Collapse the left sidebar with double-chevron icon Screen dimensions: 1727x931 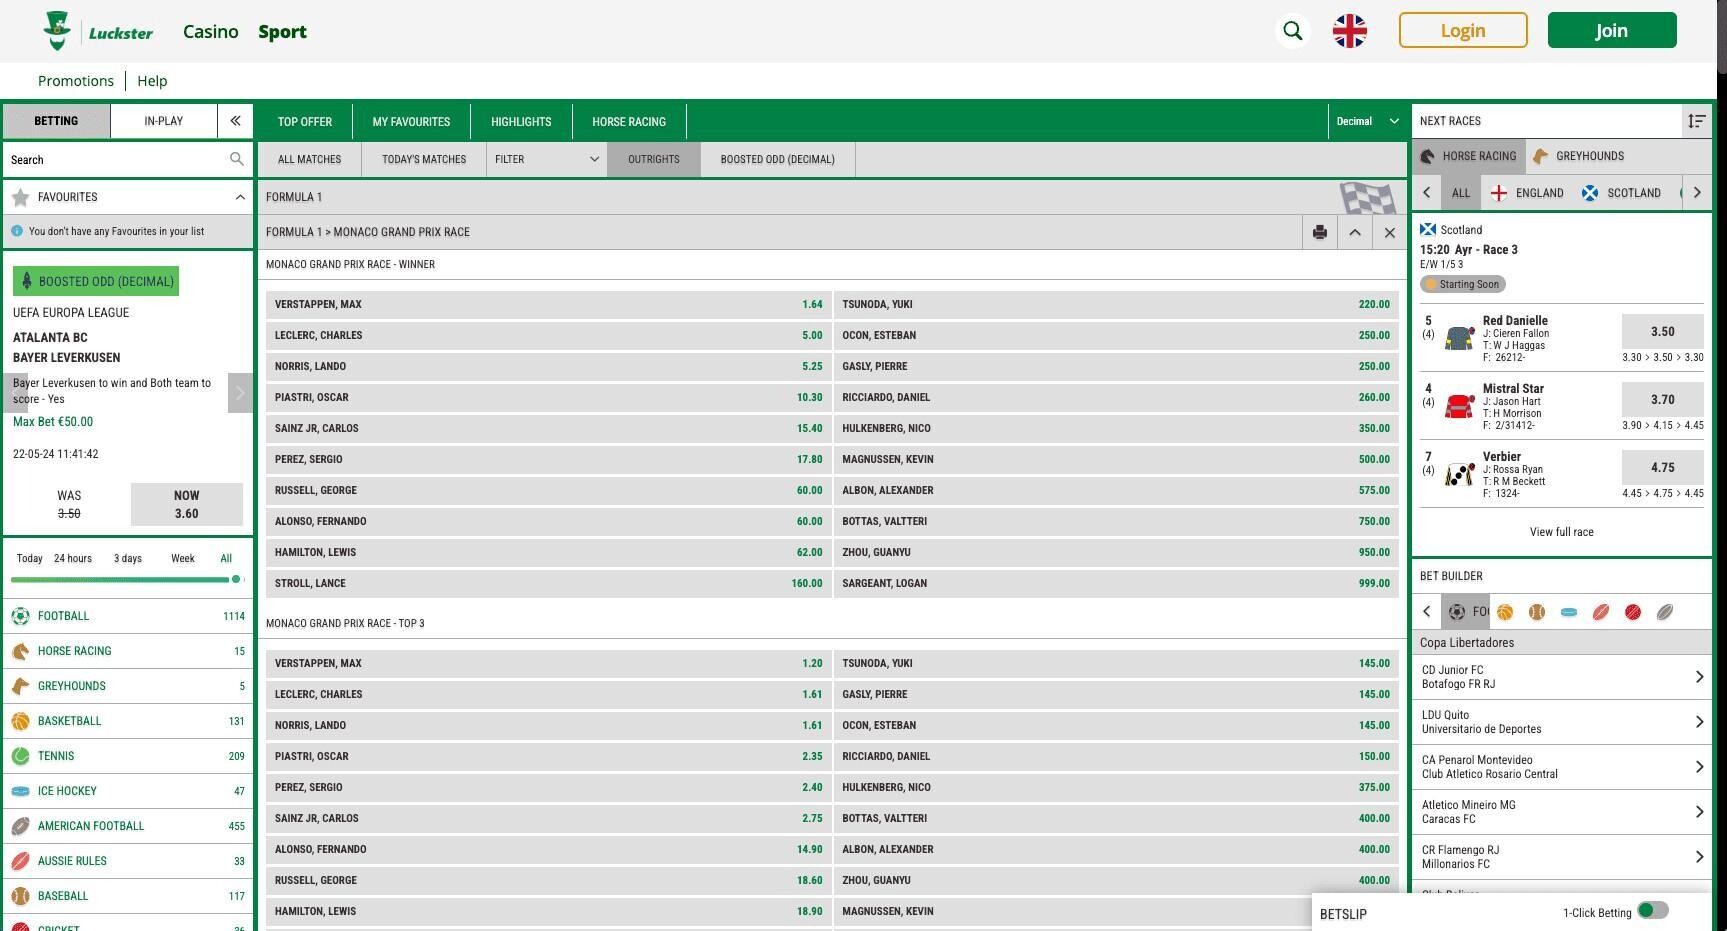tap(235, 121)
